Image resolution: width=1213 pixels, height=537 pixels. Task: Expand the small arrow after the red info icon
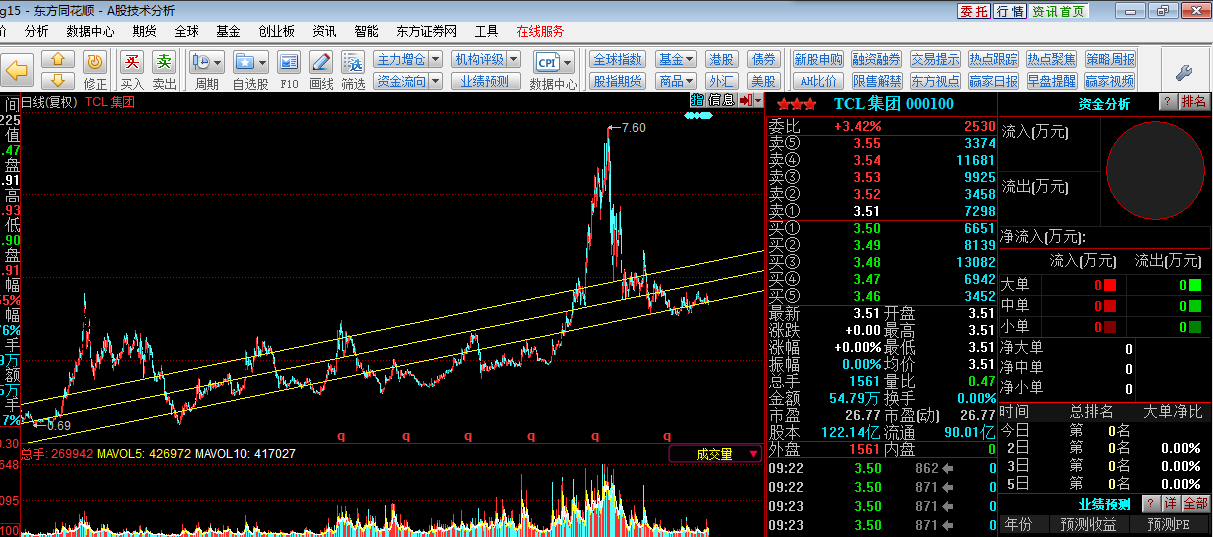coord(759,101)
